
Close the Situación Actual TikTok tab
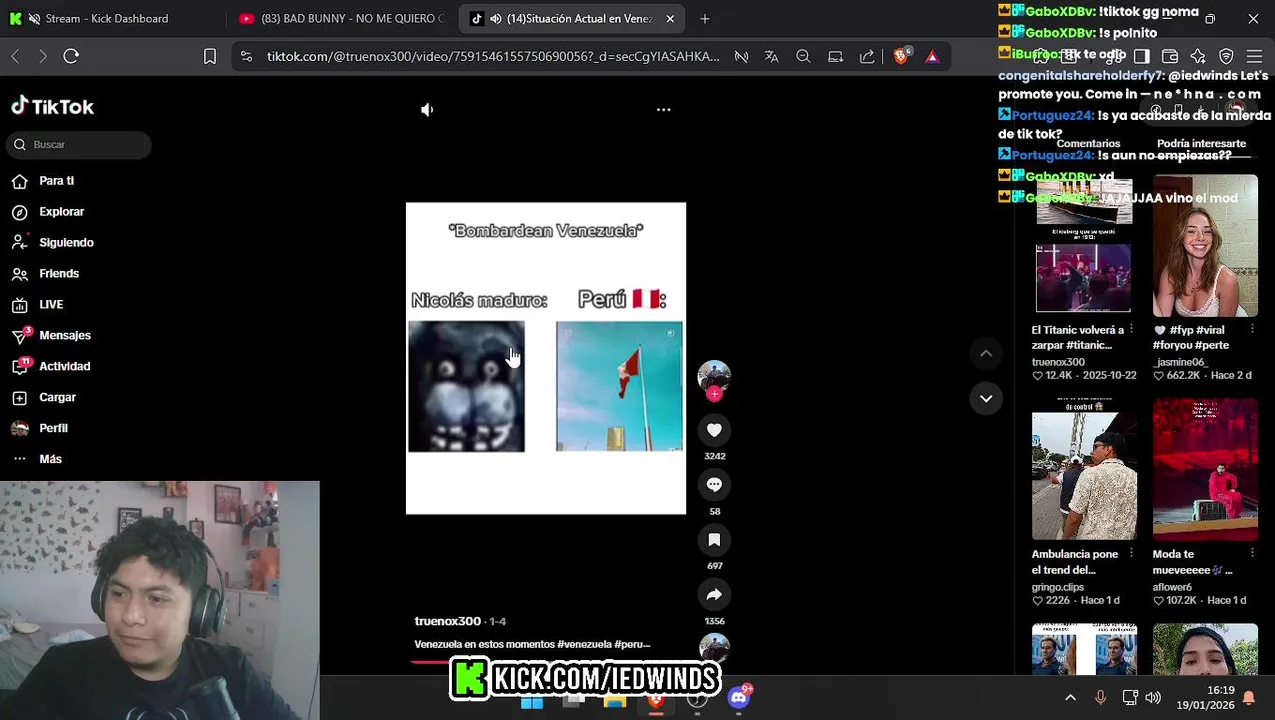(x=670, y=18)
